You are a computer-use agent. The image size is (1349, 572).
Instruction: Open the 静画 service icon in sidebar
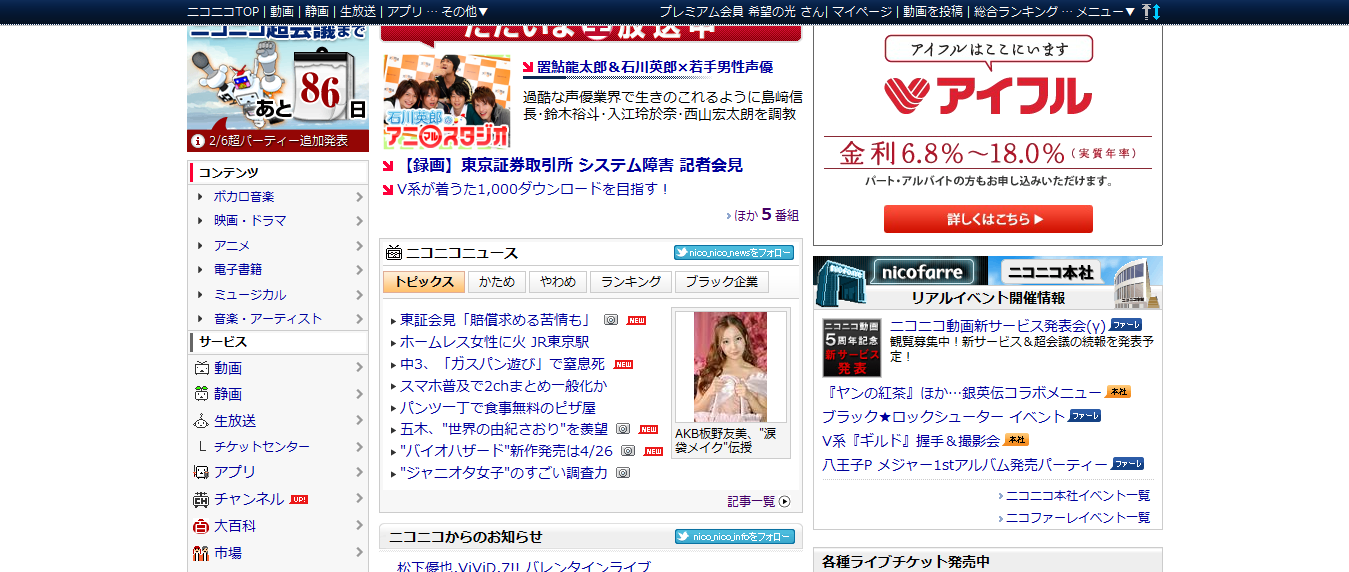point(200,394)
